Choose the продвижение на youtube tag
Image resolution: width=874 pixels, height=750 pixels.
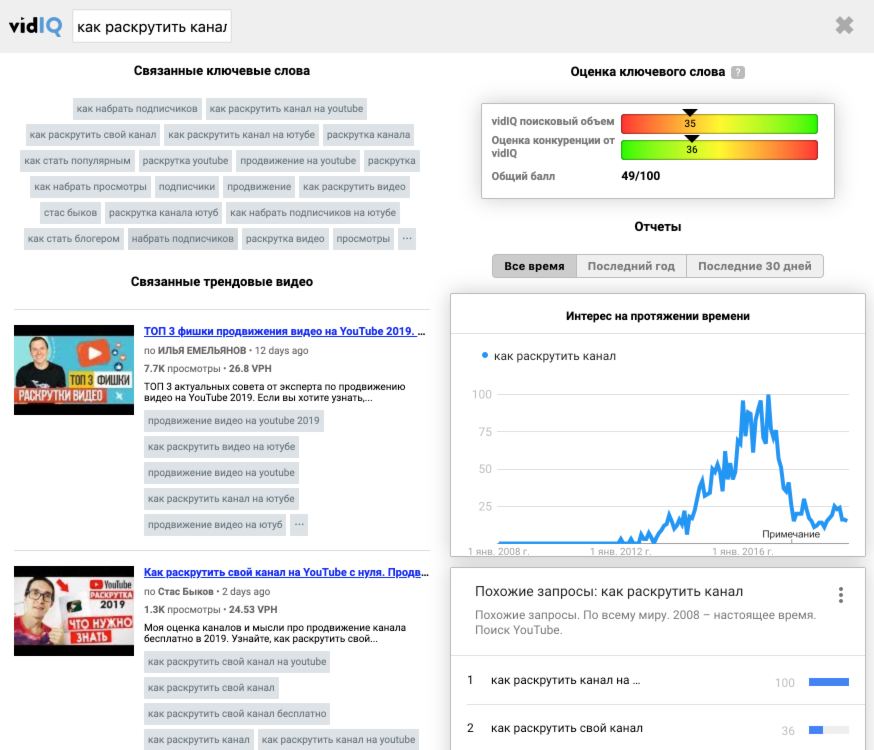298,160
